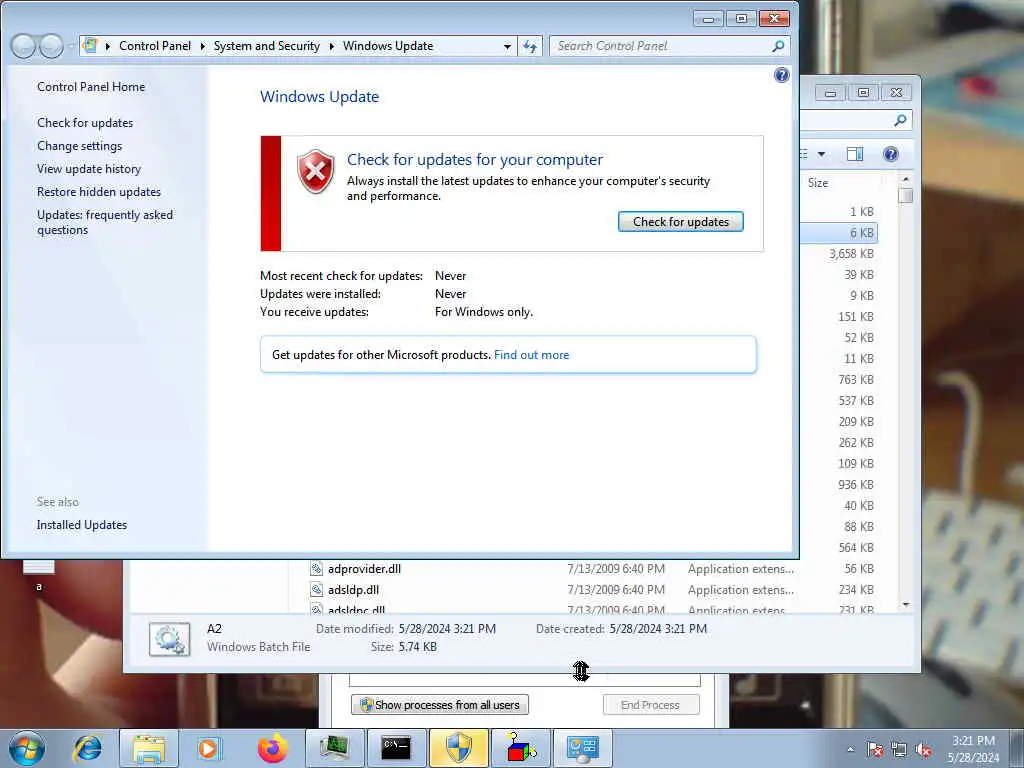Image resolution: width=1024 pixels, height=768 pixels.
Task: Click Show processes from all users
Action: coord(440,705)
